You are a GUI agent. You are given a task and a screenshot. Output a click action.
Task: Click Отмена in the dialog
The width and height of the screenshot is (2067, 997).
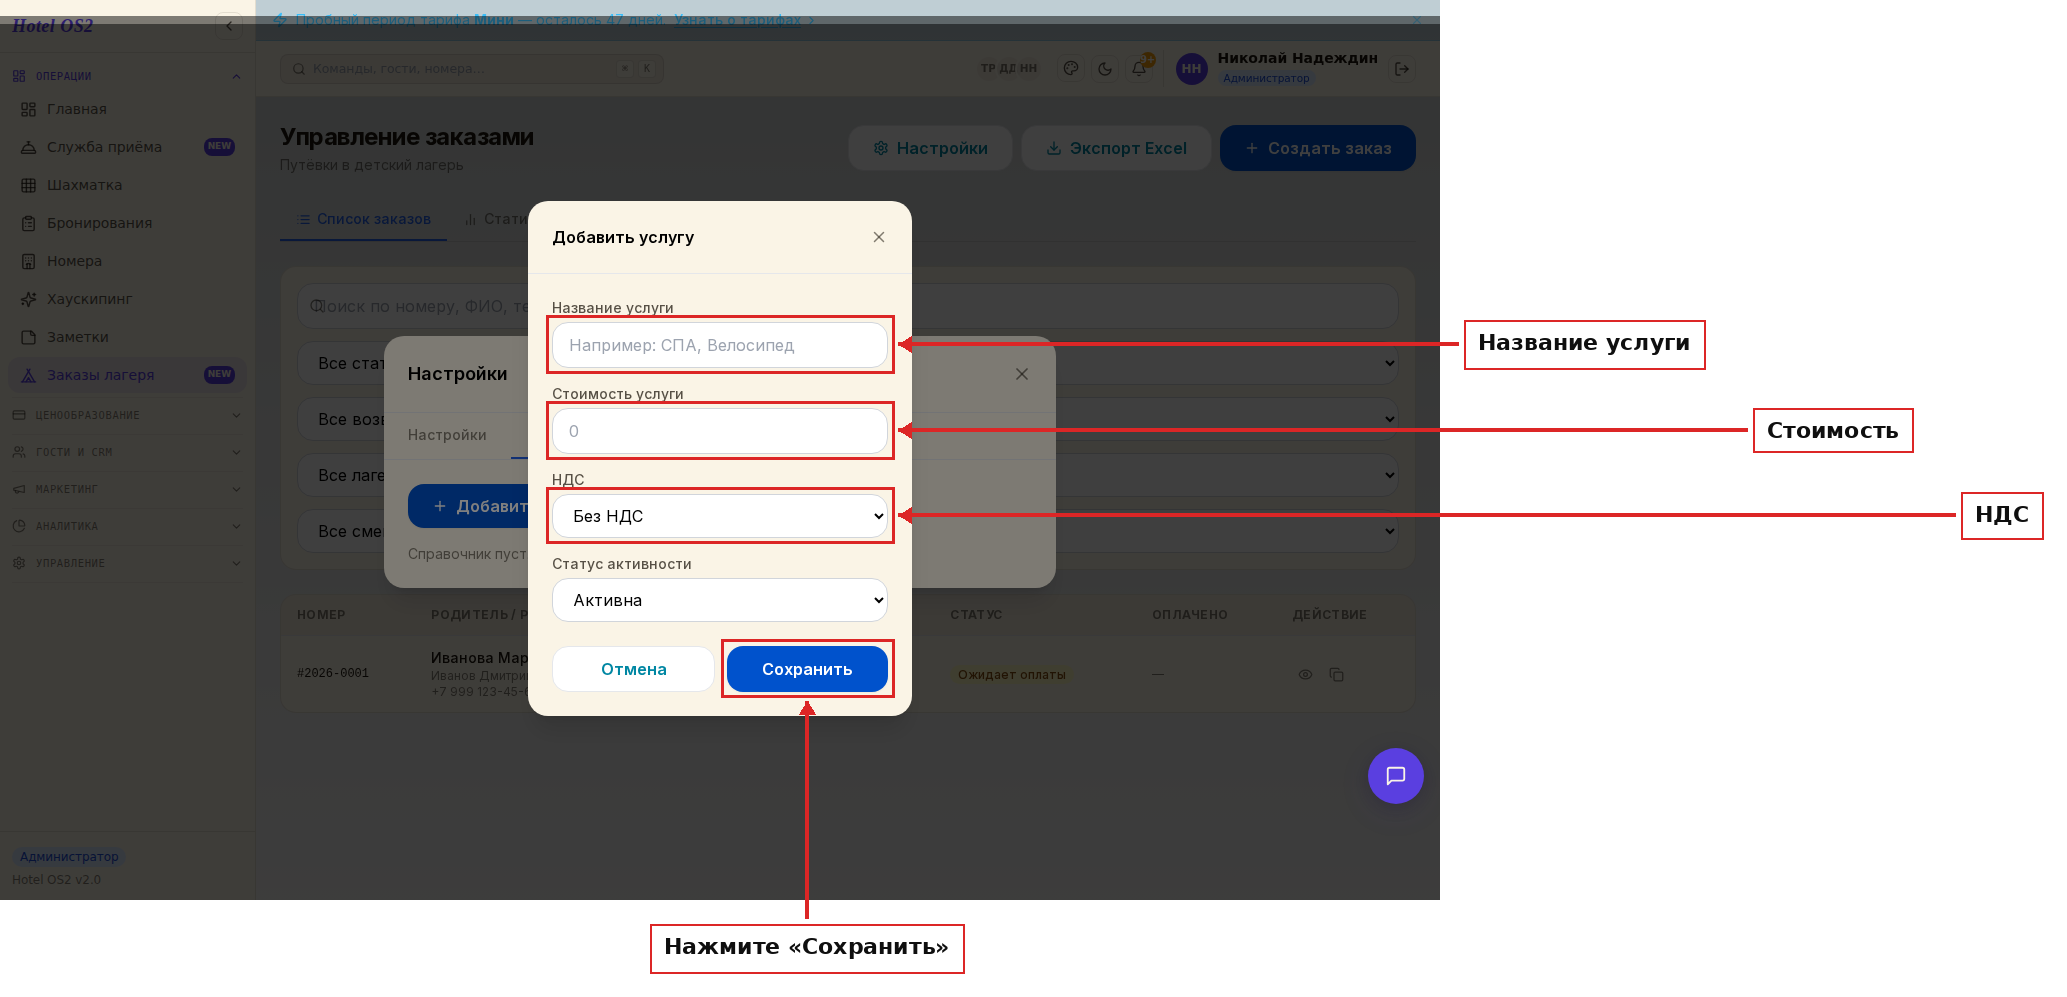click(x=634, y=669)
